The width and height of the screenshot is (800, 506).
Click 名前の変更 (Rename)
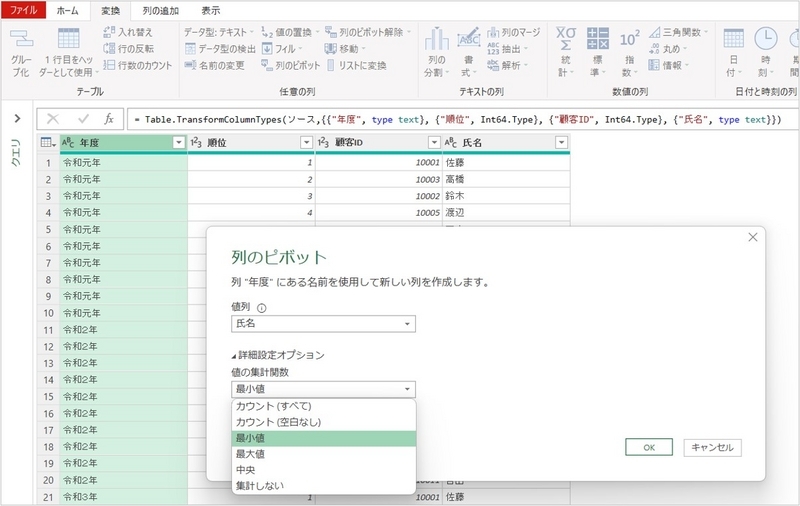tap(214, 65)
